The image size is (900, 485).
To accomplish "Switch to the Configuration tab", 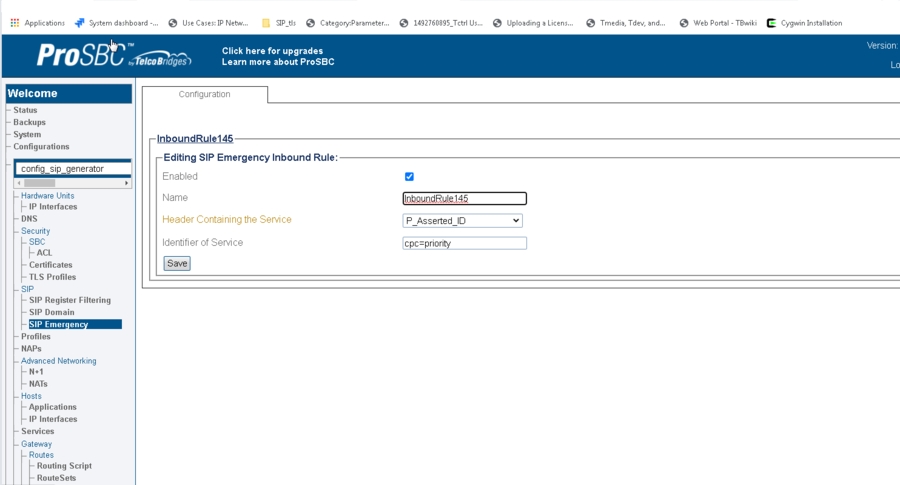I will pyautogui.click(x=204, y=95).
